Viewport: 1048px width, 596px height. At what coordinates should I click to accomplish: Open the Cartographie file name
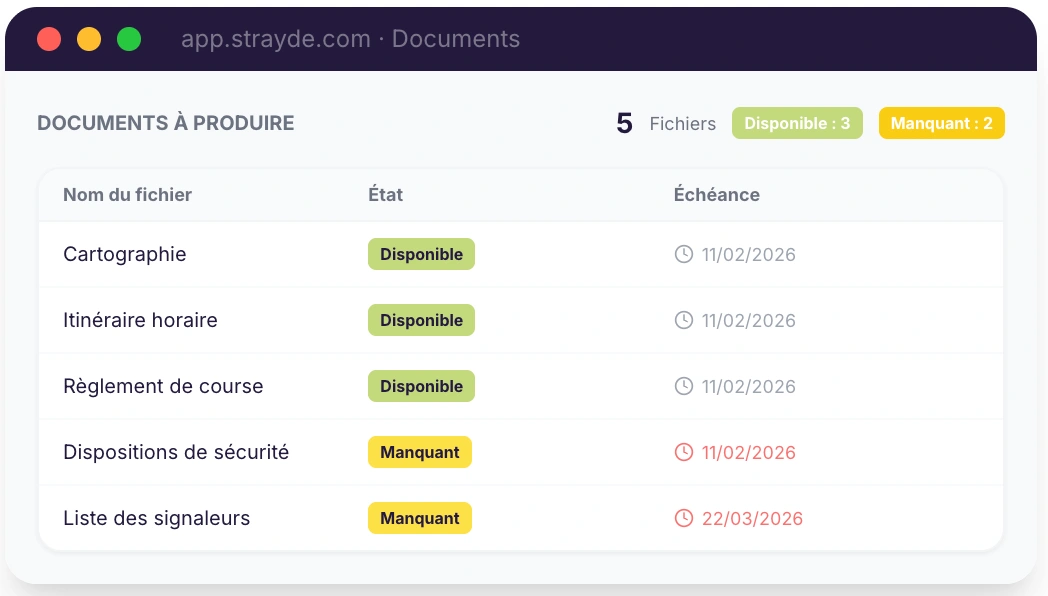tap(125, 254)
